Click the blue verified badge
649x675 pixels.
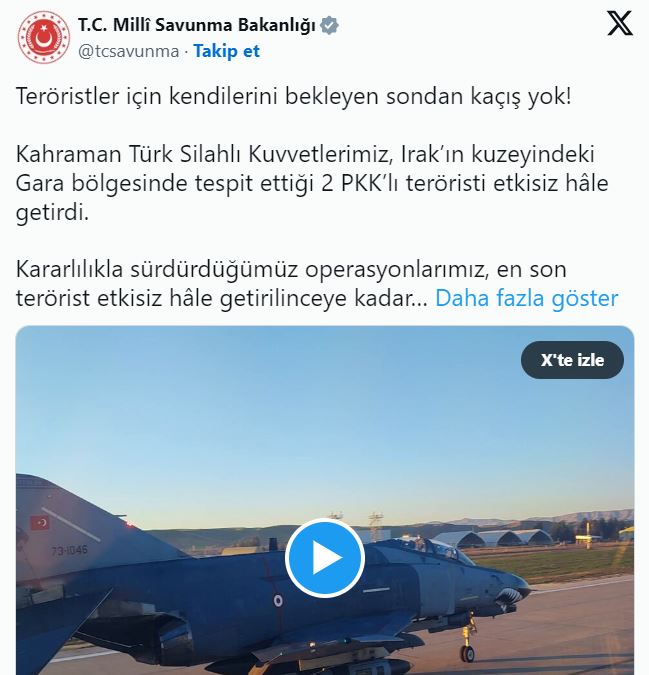(x=329, y=25)
